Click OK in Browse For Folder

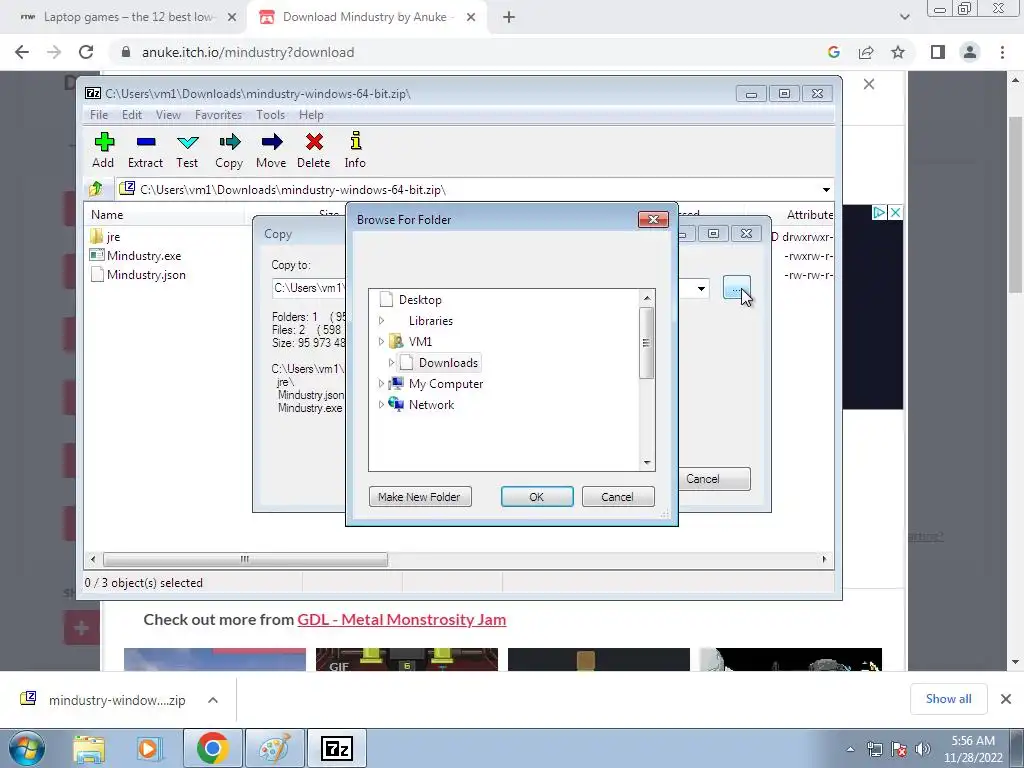click(x=537, y=496)
